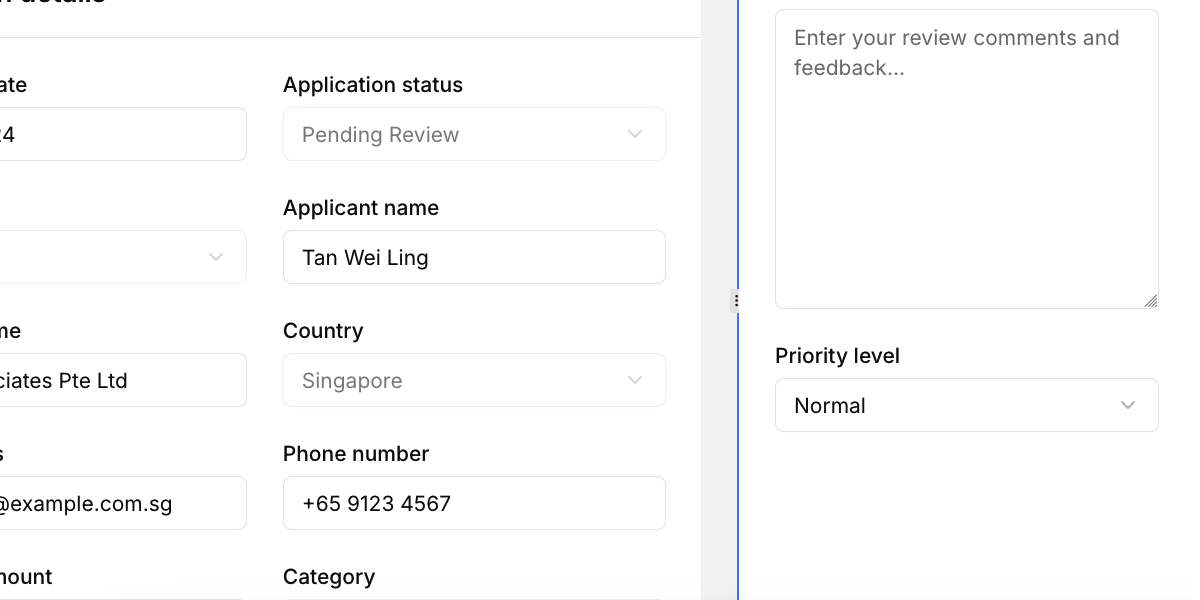The image size is (1200, 600).
Task: Click the Application status label
Action: coord(373,85)
